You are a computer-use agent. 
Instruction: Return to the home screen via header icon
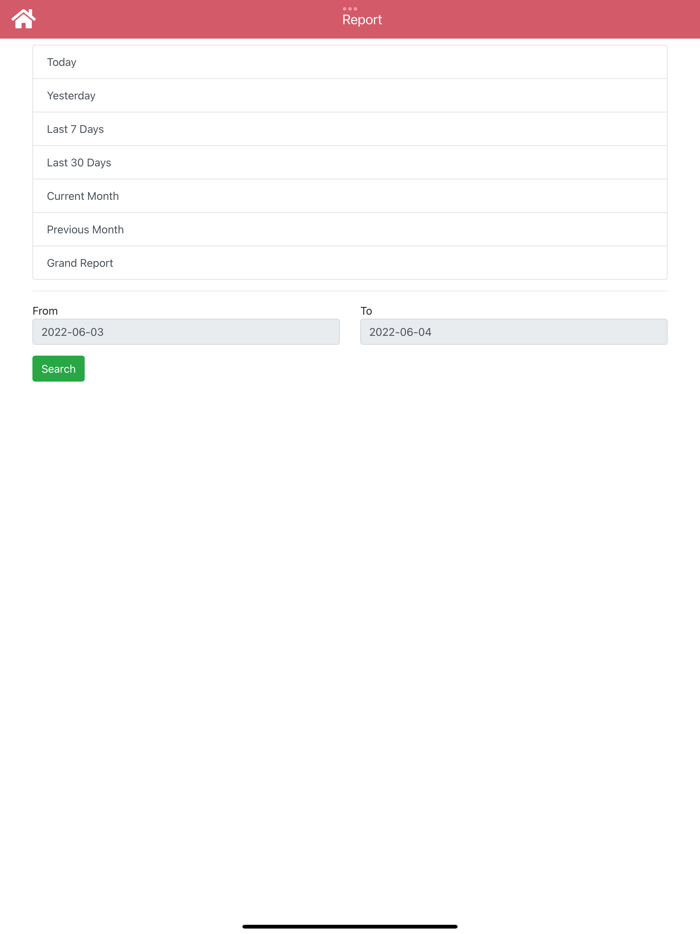point(22,18)
